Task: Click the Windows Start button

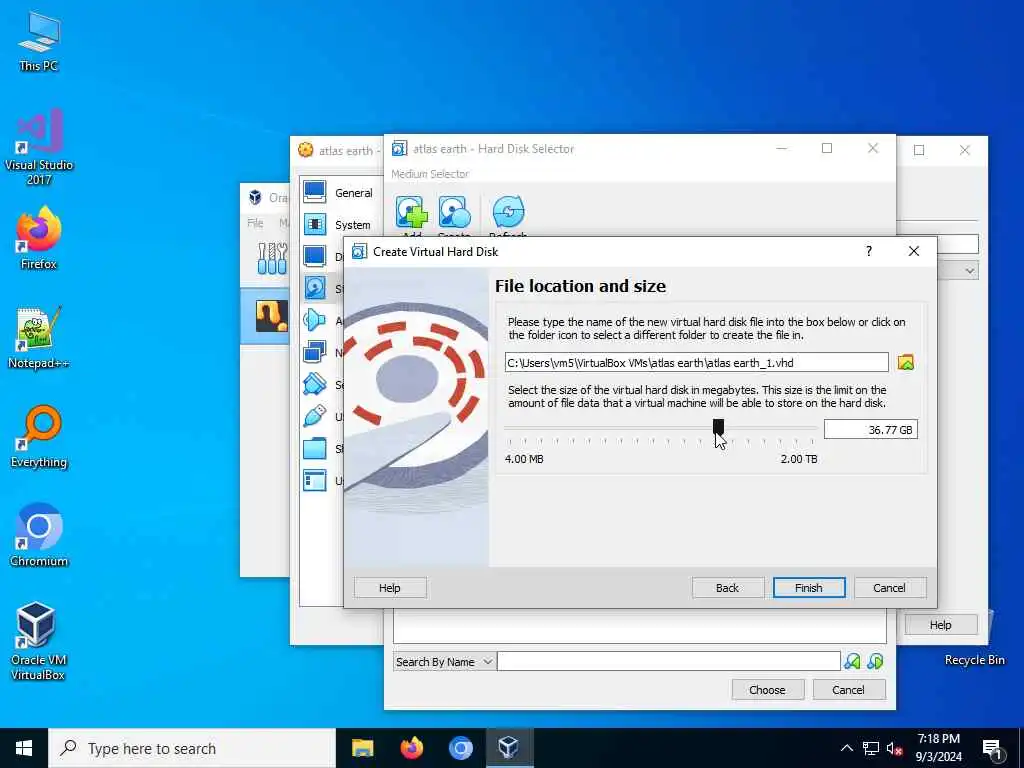Action: tap(24, 748)
